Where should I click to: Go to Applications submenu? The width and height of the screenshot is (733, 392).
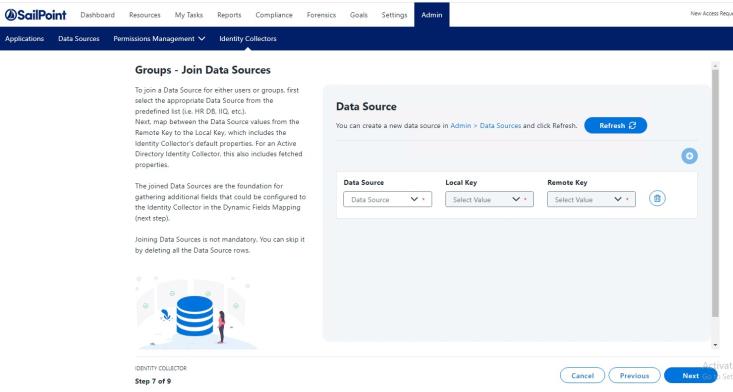(24, 39)
